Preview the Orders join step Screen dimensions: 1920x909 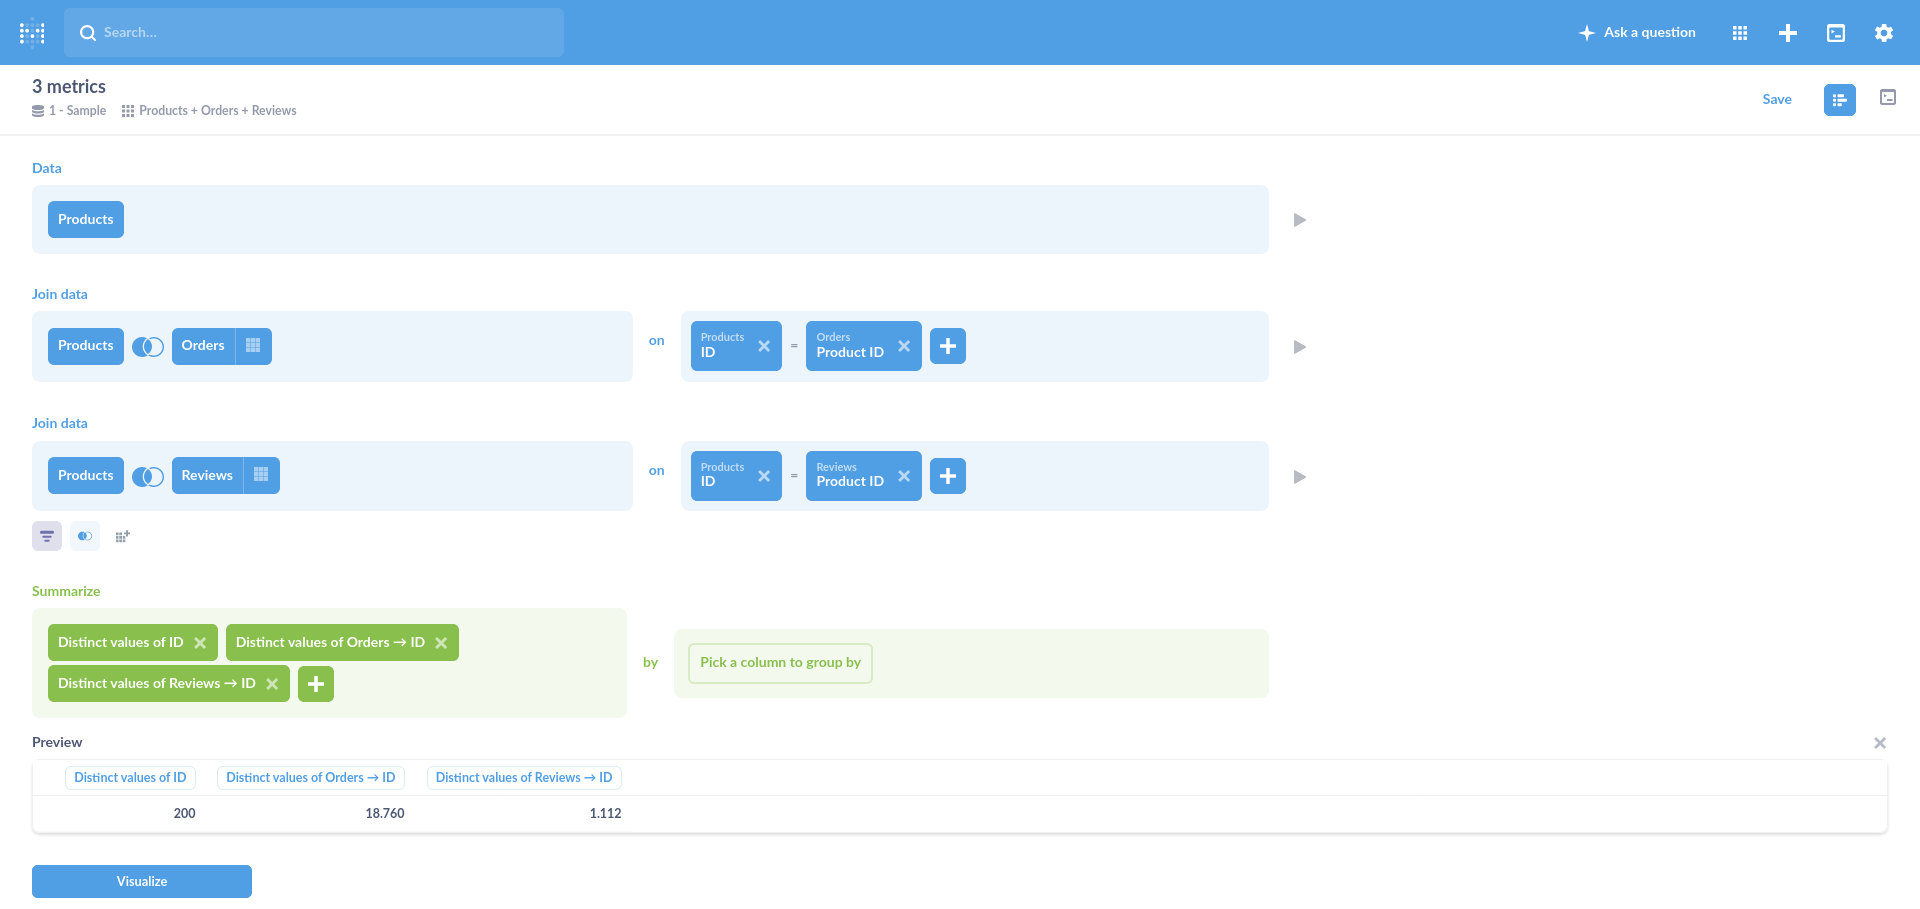[1299, 347]
